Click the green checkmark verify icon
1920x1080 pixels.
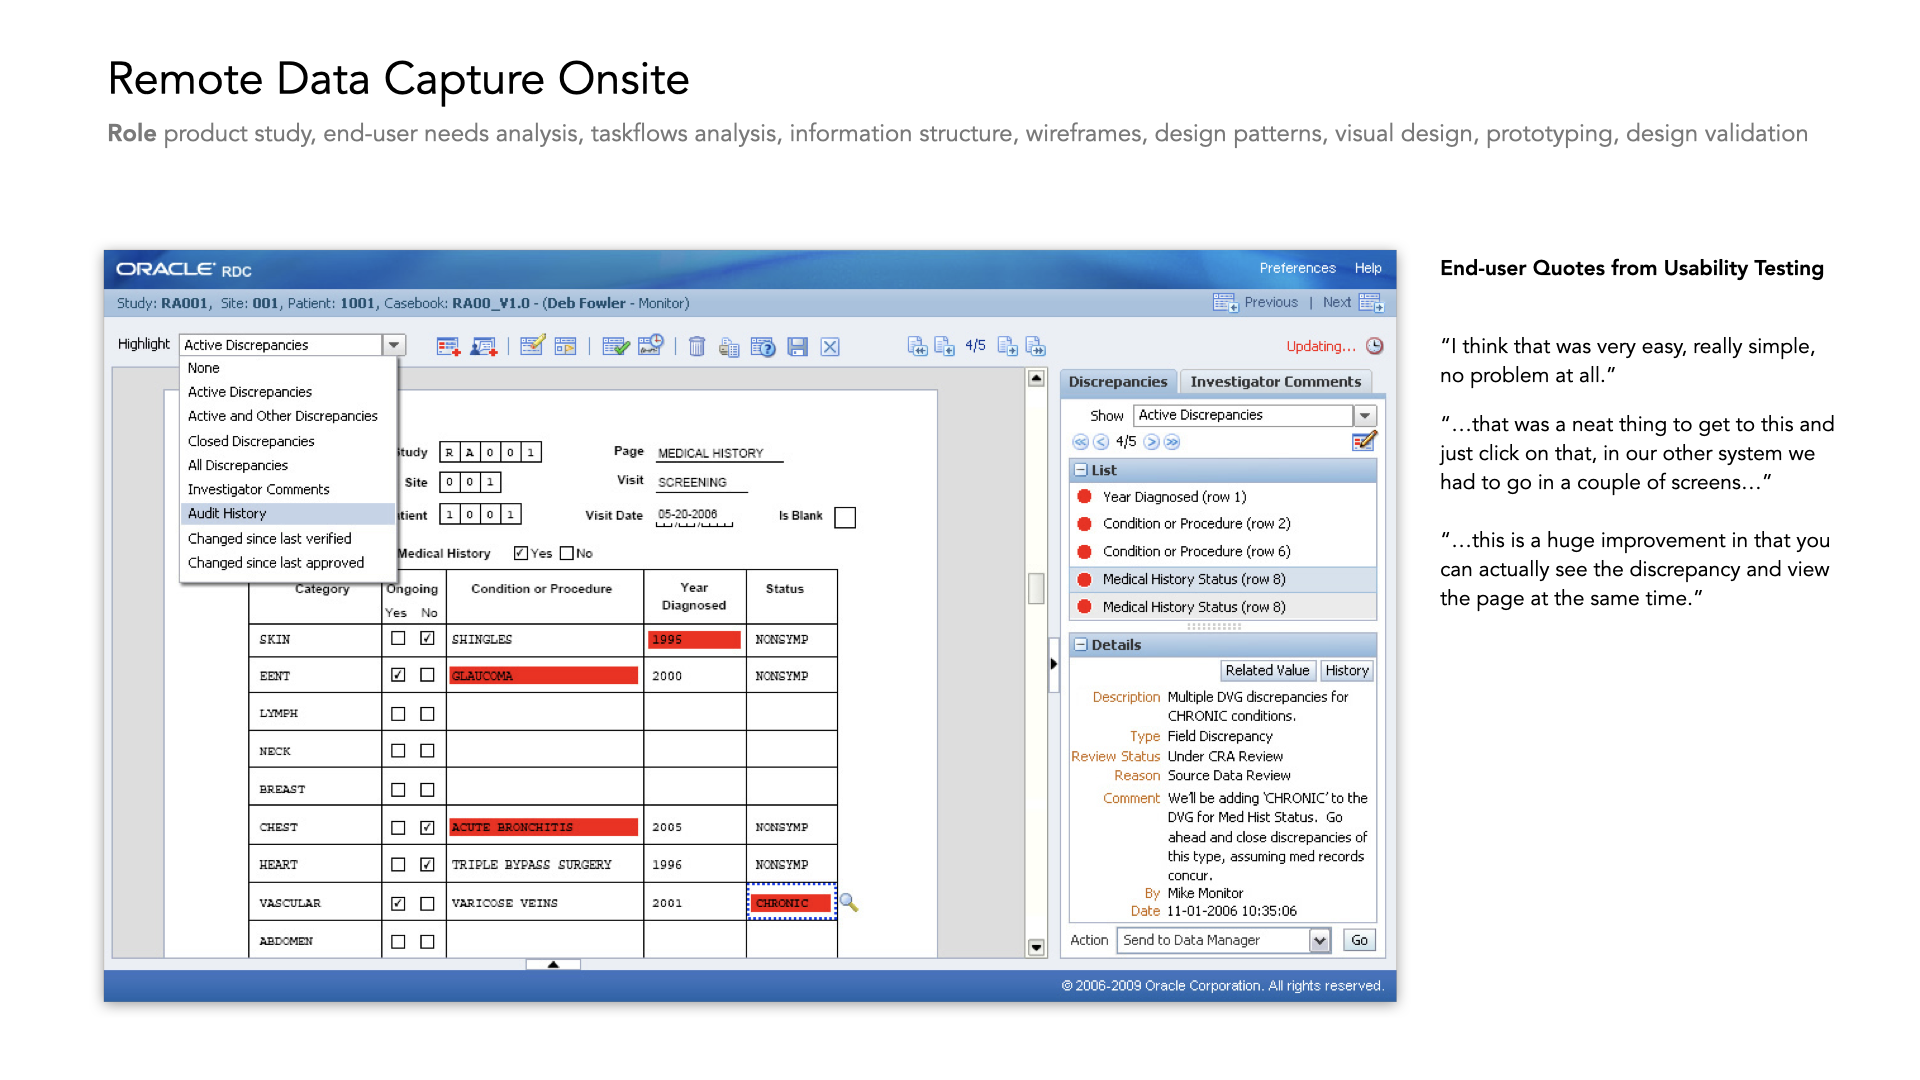(x=615, y=346)
